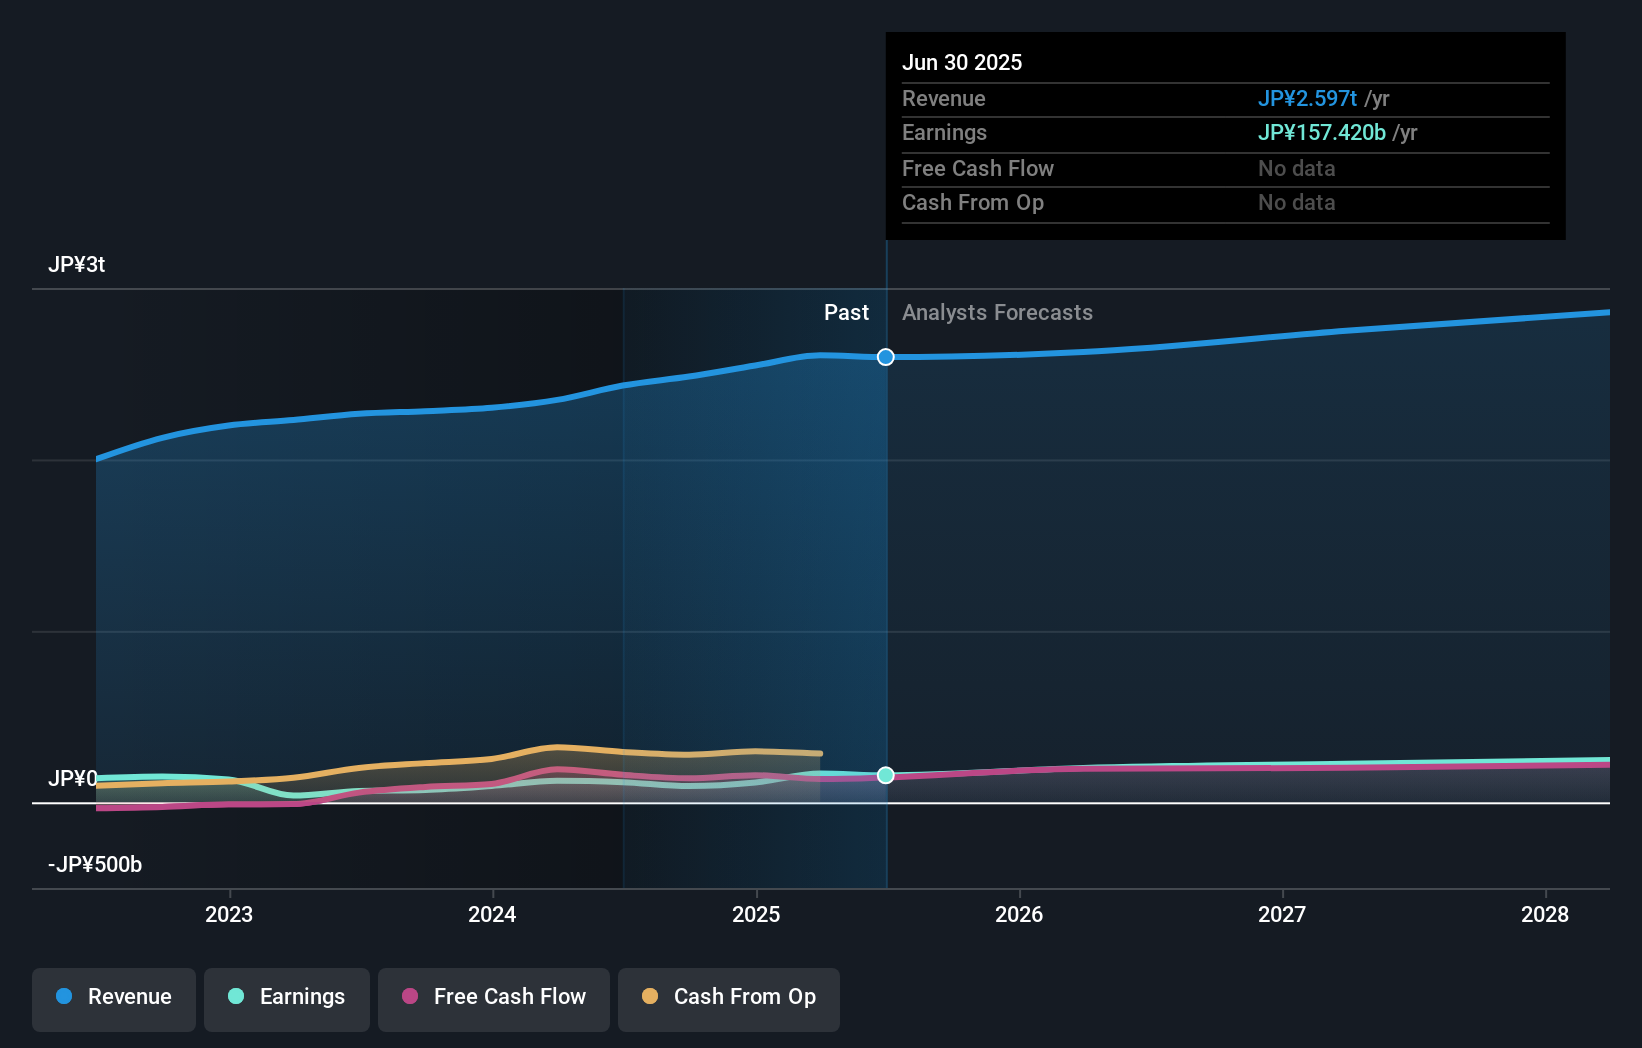Expand the Analysts Forecasts section
This screenshot has width=1642, height=1048.
(996, 313)
